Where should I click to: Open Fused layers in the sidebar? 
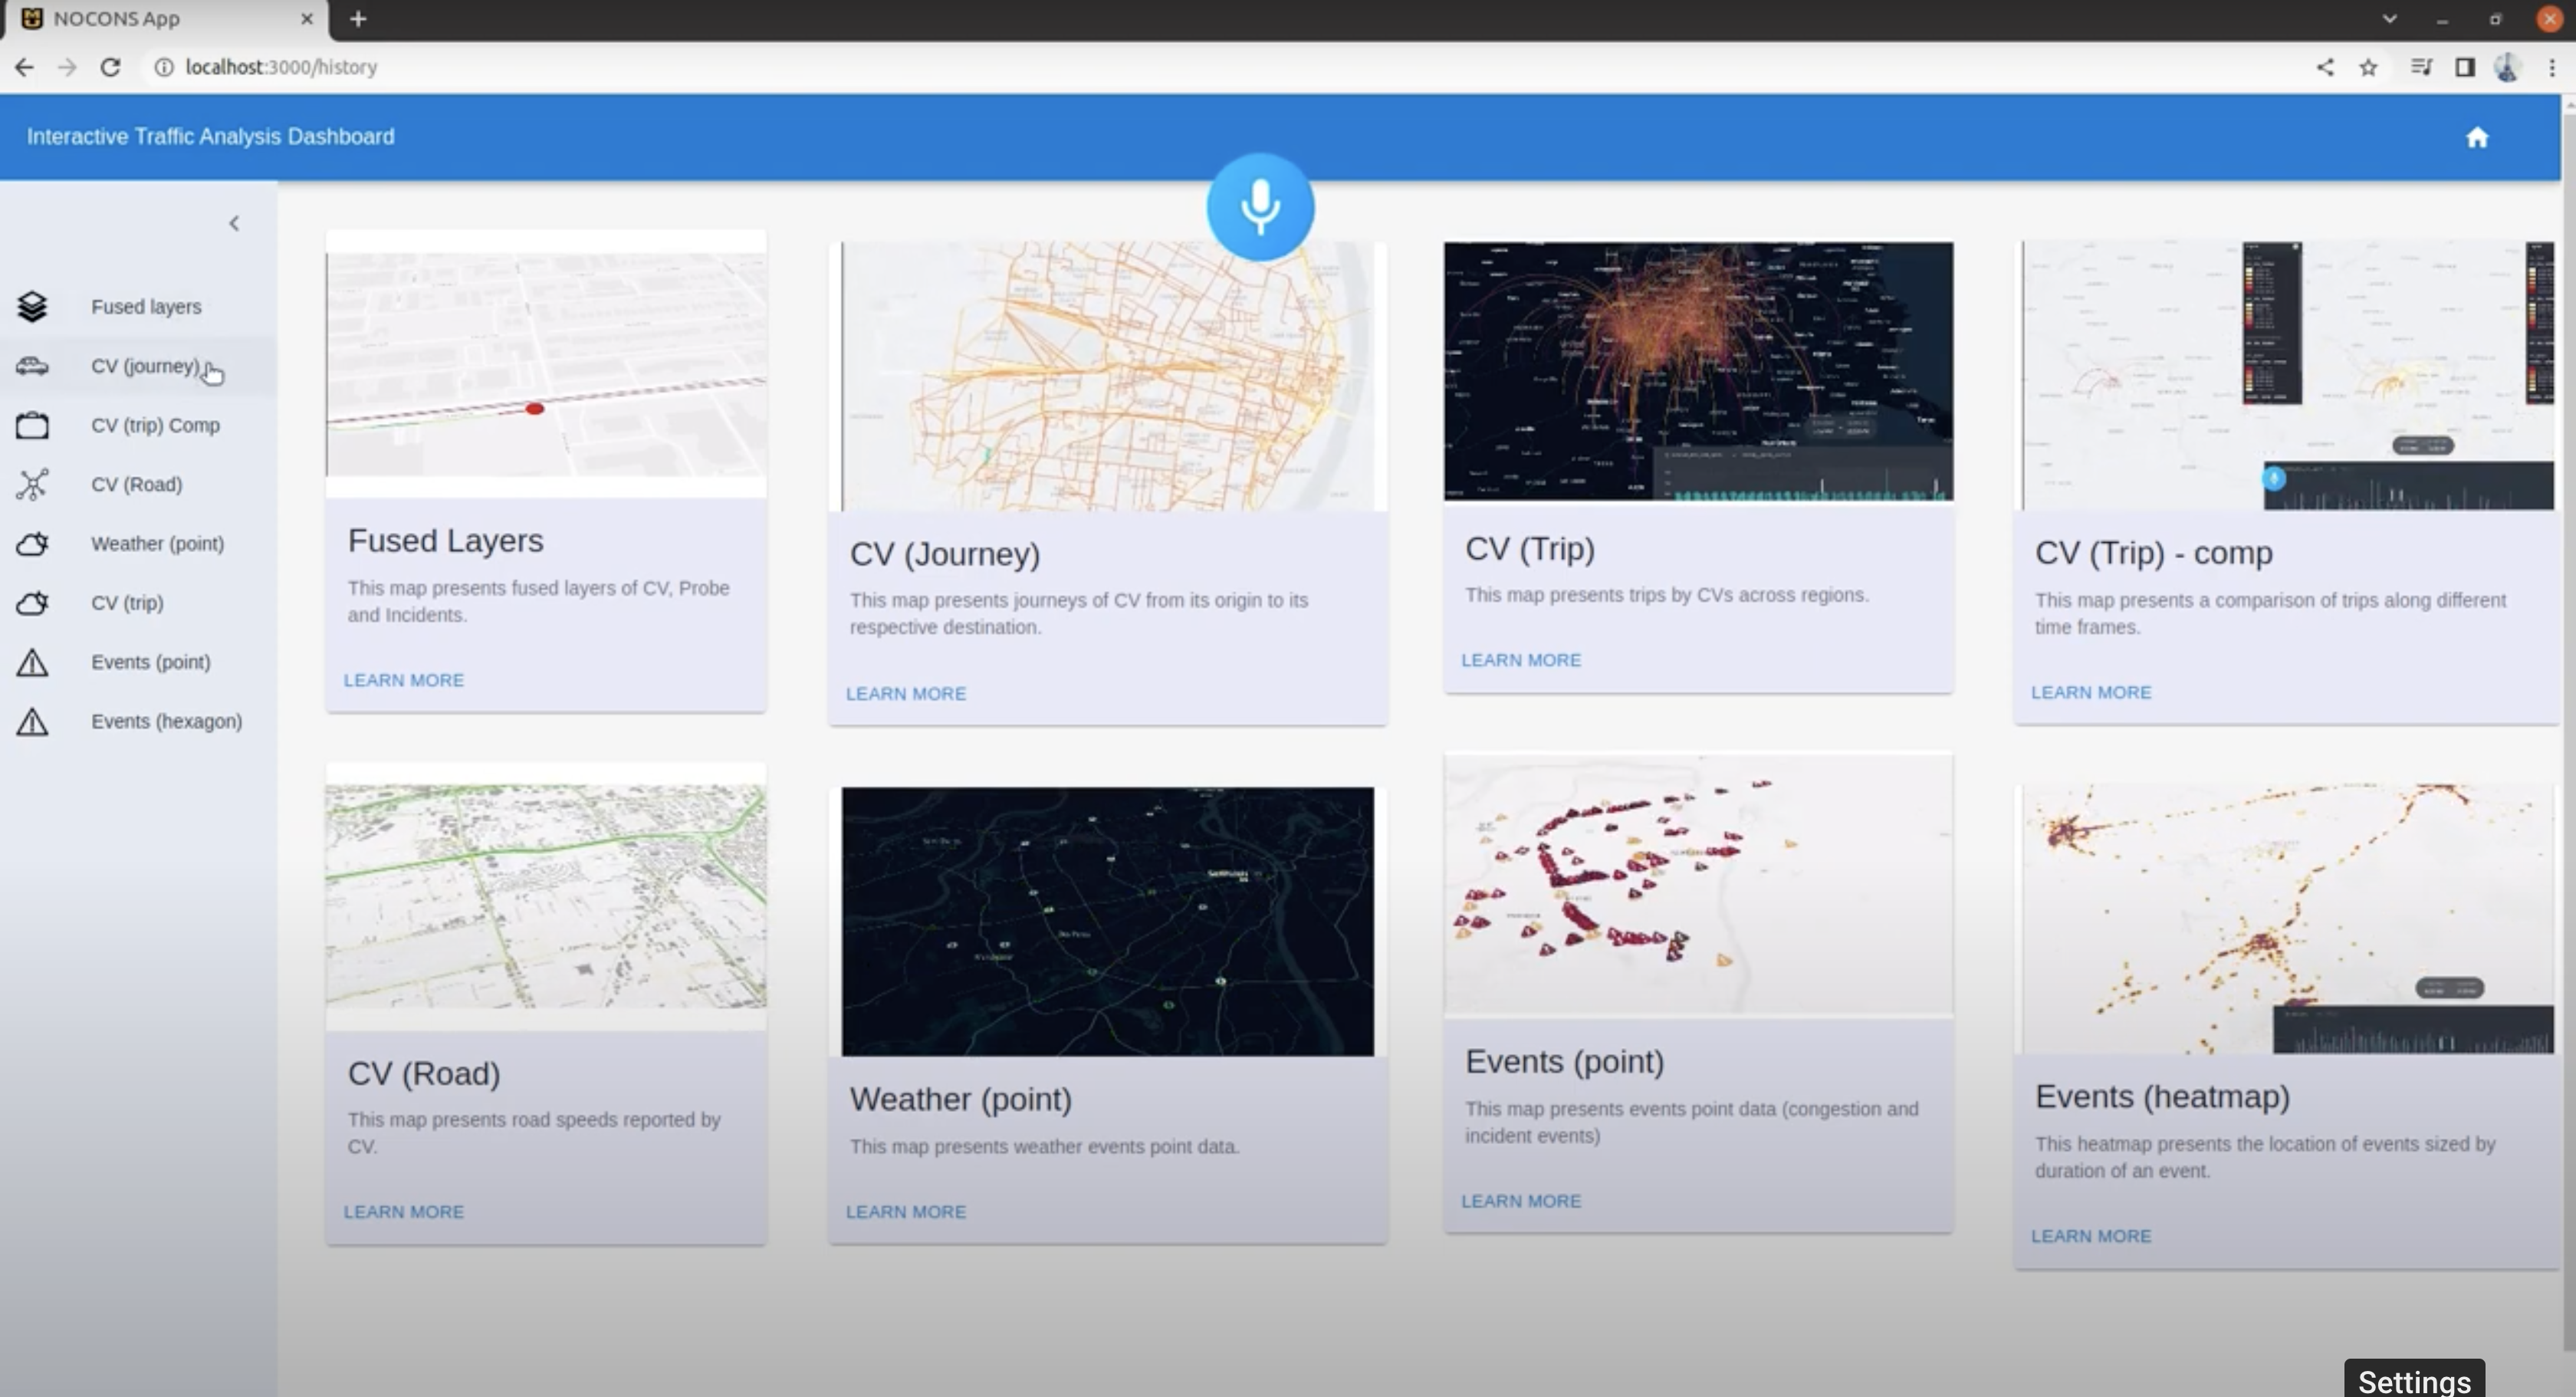pyautogui.click(x=138, y=307)
